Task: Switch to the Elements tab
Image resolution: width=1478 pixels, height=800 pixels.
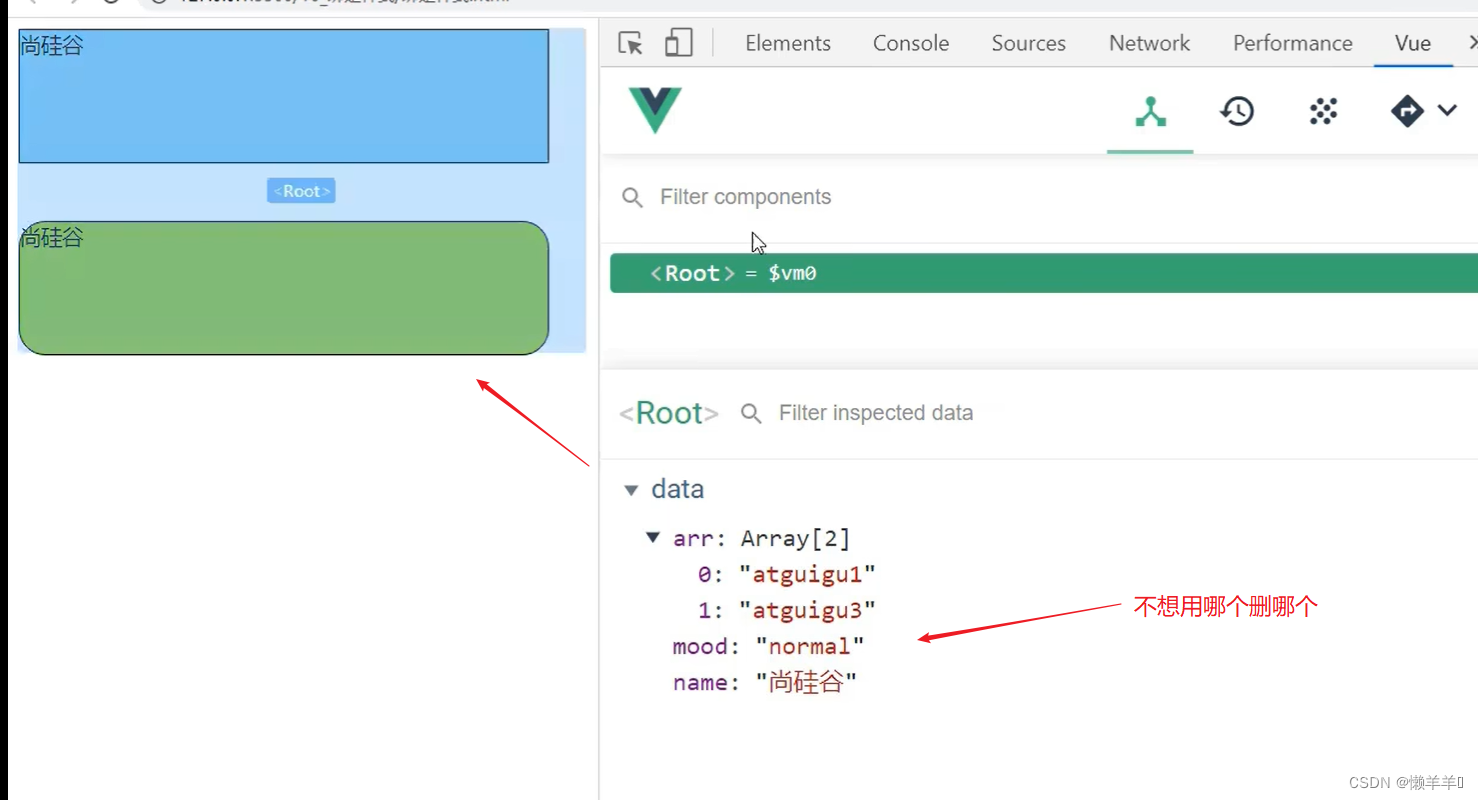Action: pyautogui.click(x=788, y=43)
